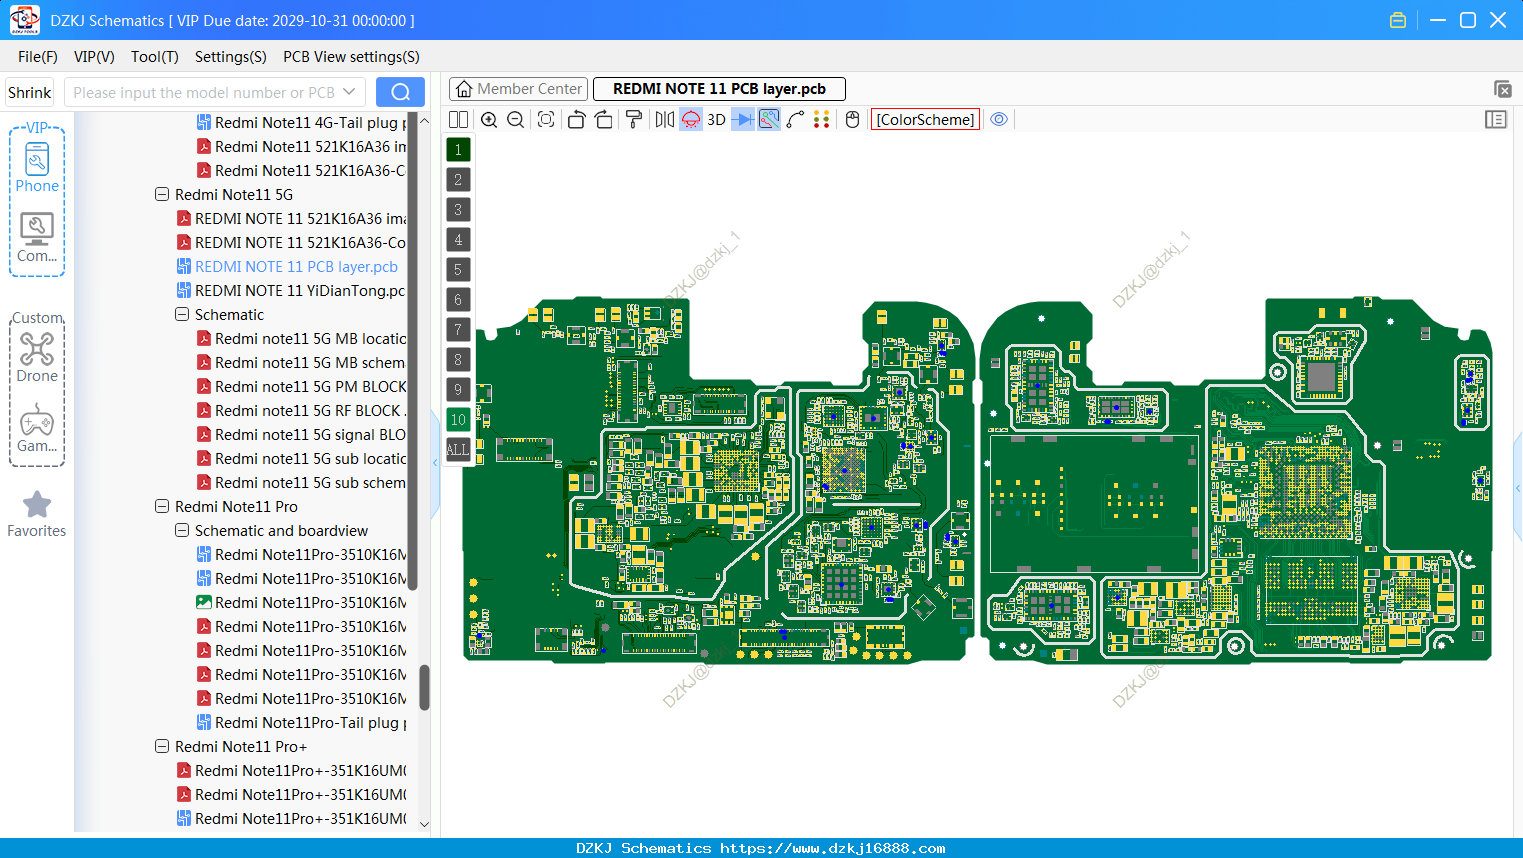The height and width of the screenshot is (858, 1523).
Task: Open Redmi note11 5G RF BLOCK file
Action: (301, 410)
